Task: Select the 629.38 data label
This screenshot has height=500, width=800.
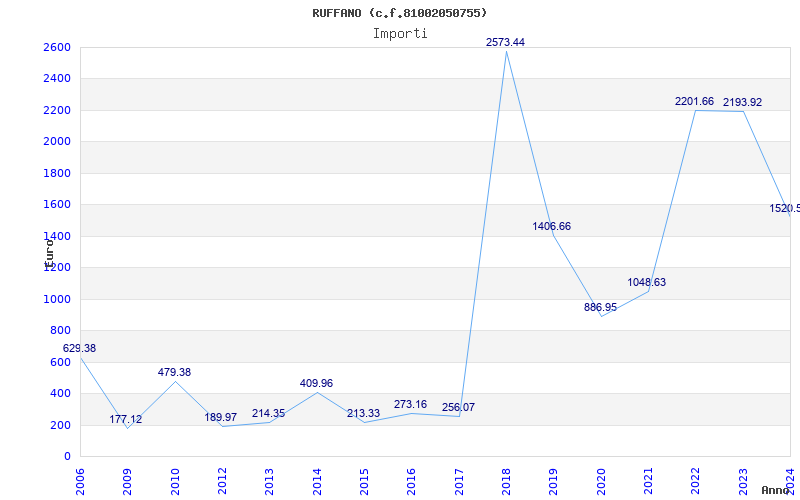Action: point(79,348)
